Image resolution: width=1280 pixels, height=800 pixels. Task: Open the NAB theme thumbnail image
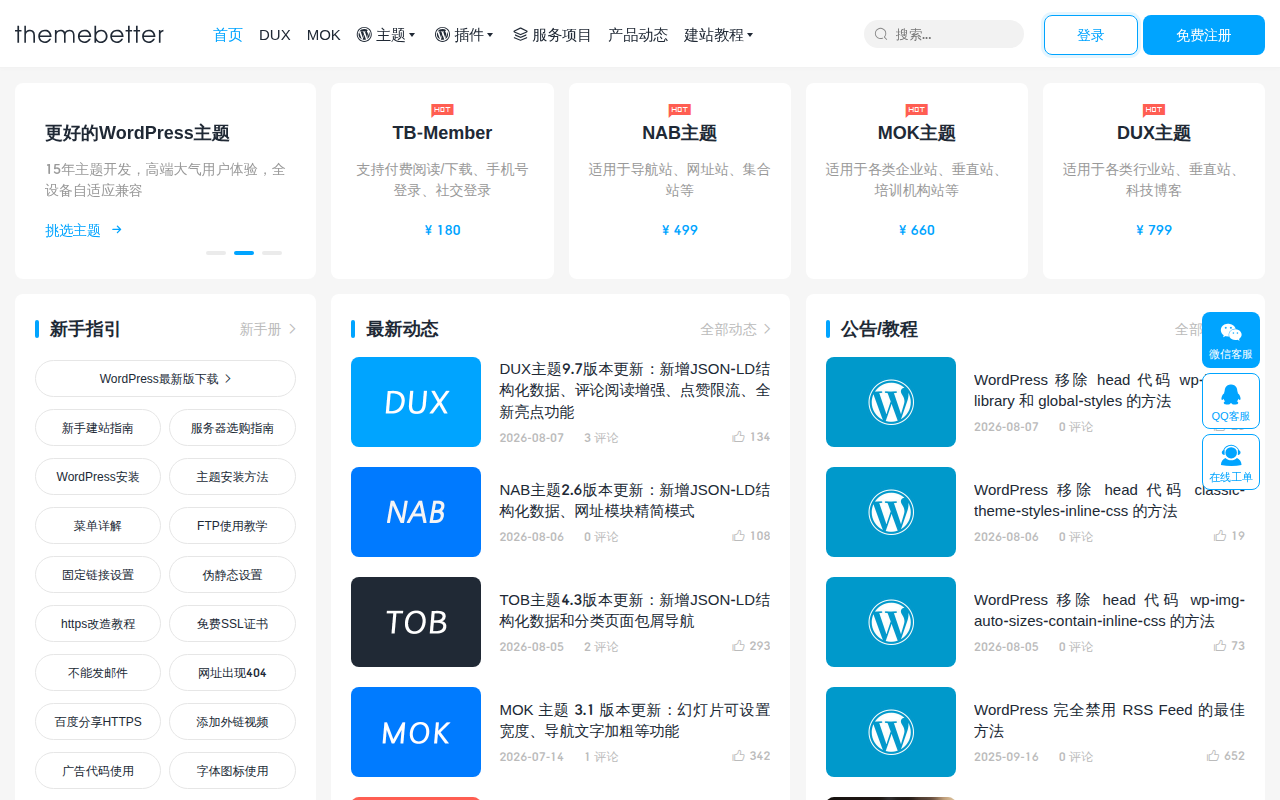[416, 512]
